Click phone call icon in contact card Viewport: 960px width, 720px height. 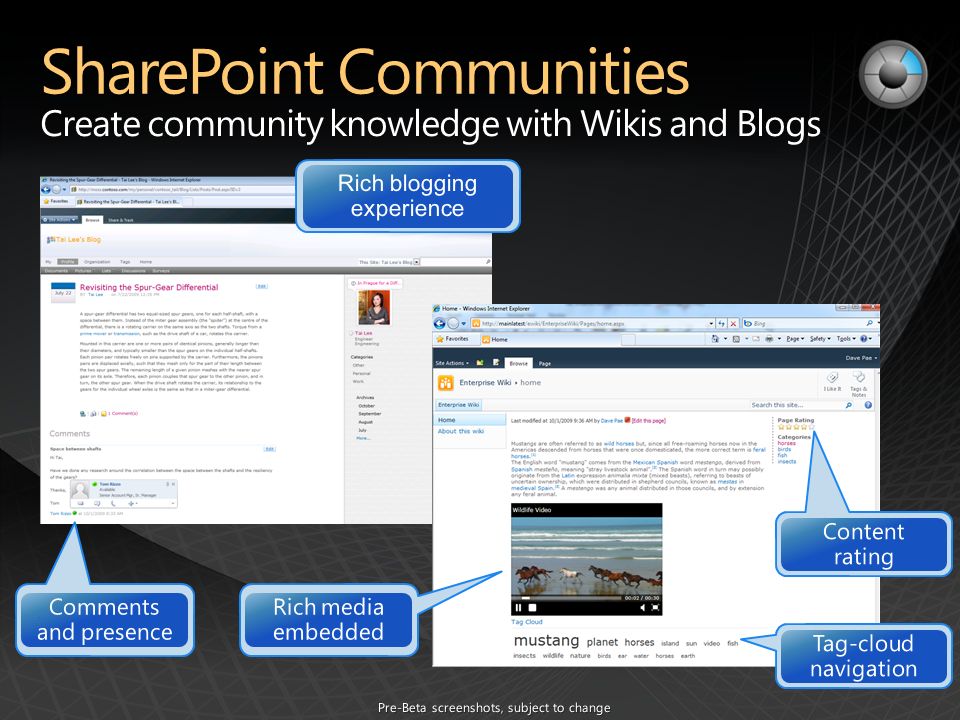point(113,503)
